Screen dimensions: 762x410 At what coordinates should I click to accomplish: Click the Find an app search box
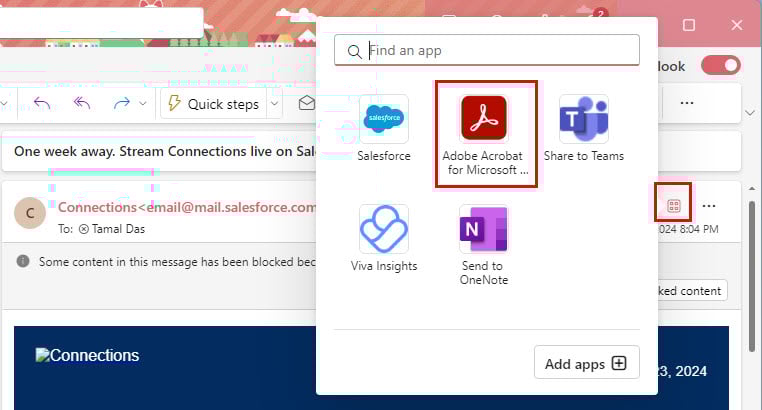[x=487, y=50]
